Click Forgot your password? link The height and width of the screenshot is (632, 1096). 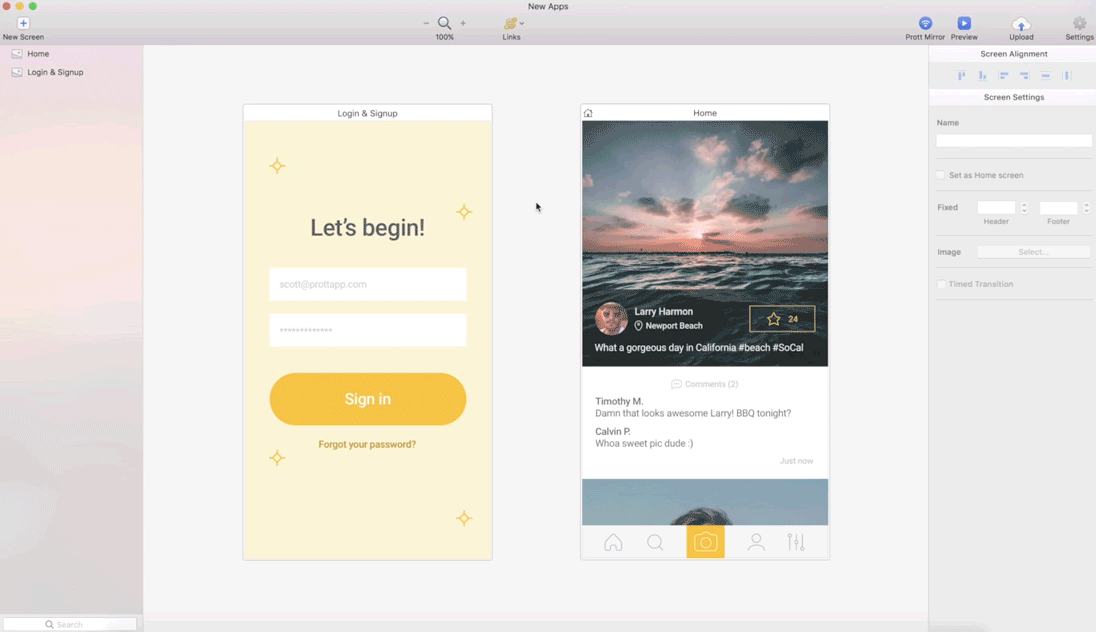(x=367, y=445)
